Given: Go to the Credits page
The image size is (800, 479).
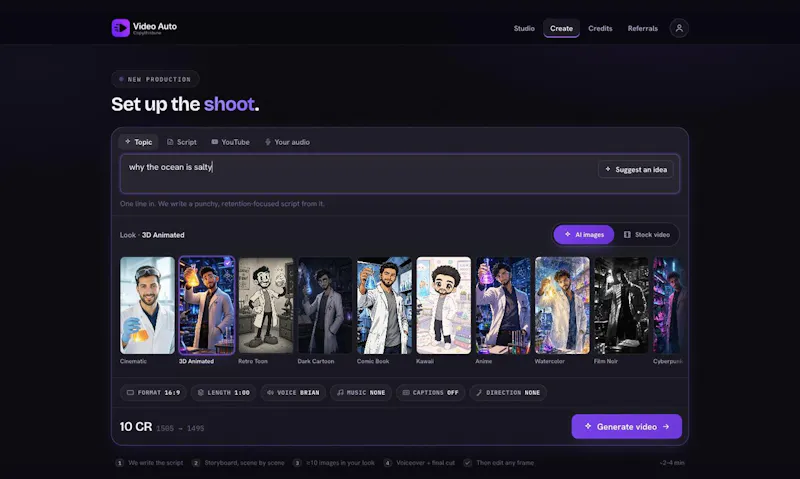Looking at the screenshot, I should (x=600, y=29).
